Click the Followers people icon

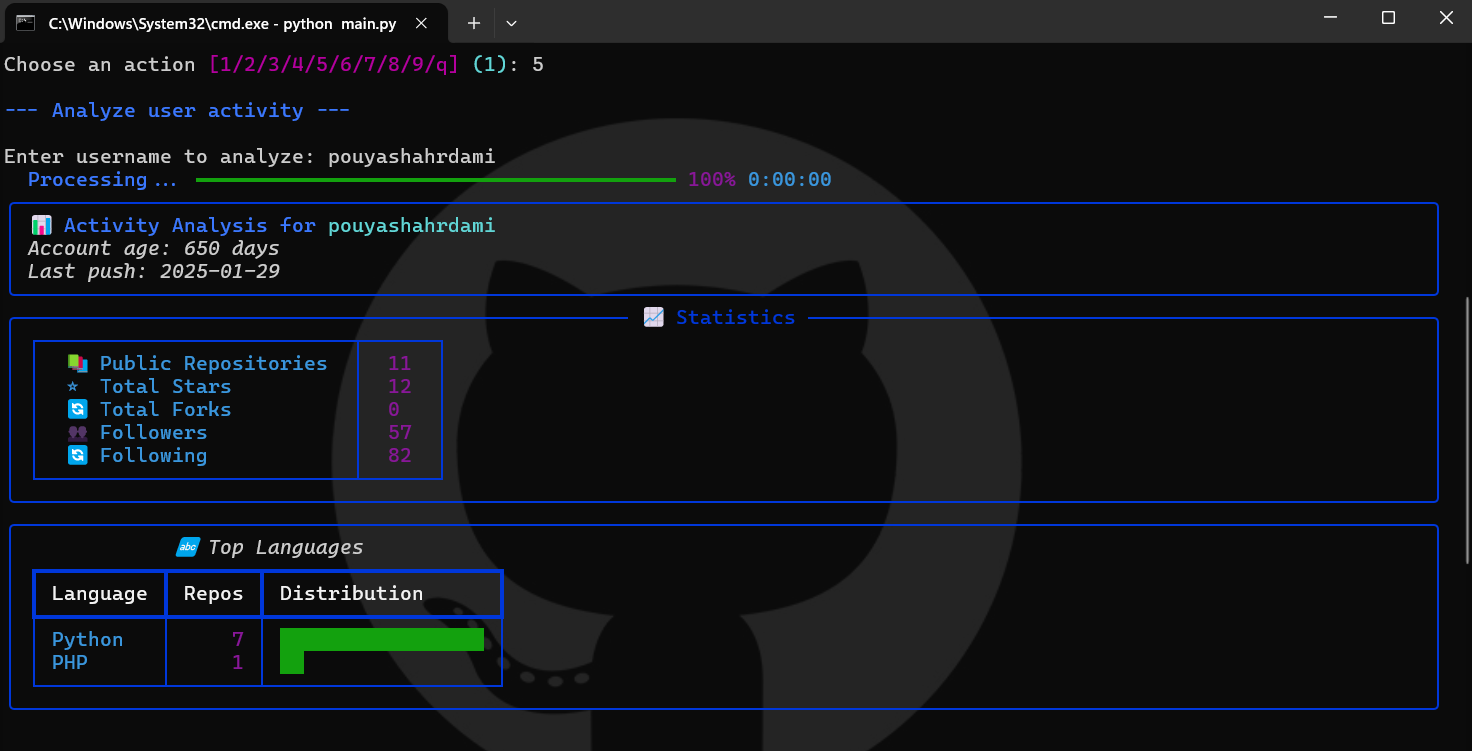coord(77,433)
